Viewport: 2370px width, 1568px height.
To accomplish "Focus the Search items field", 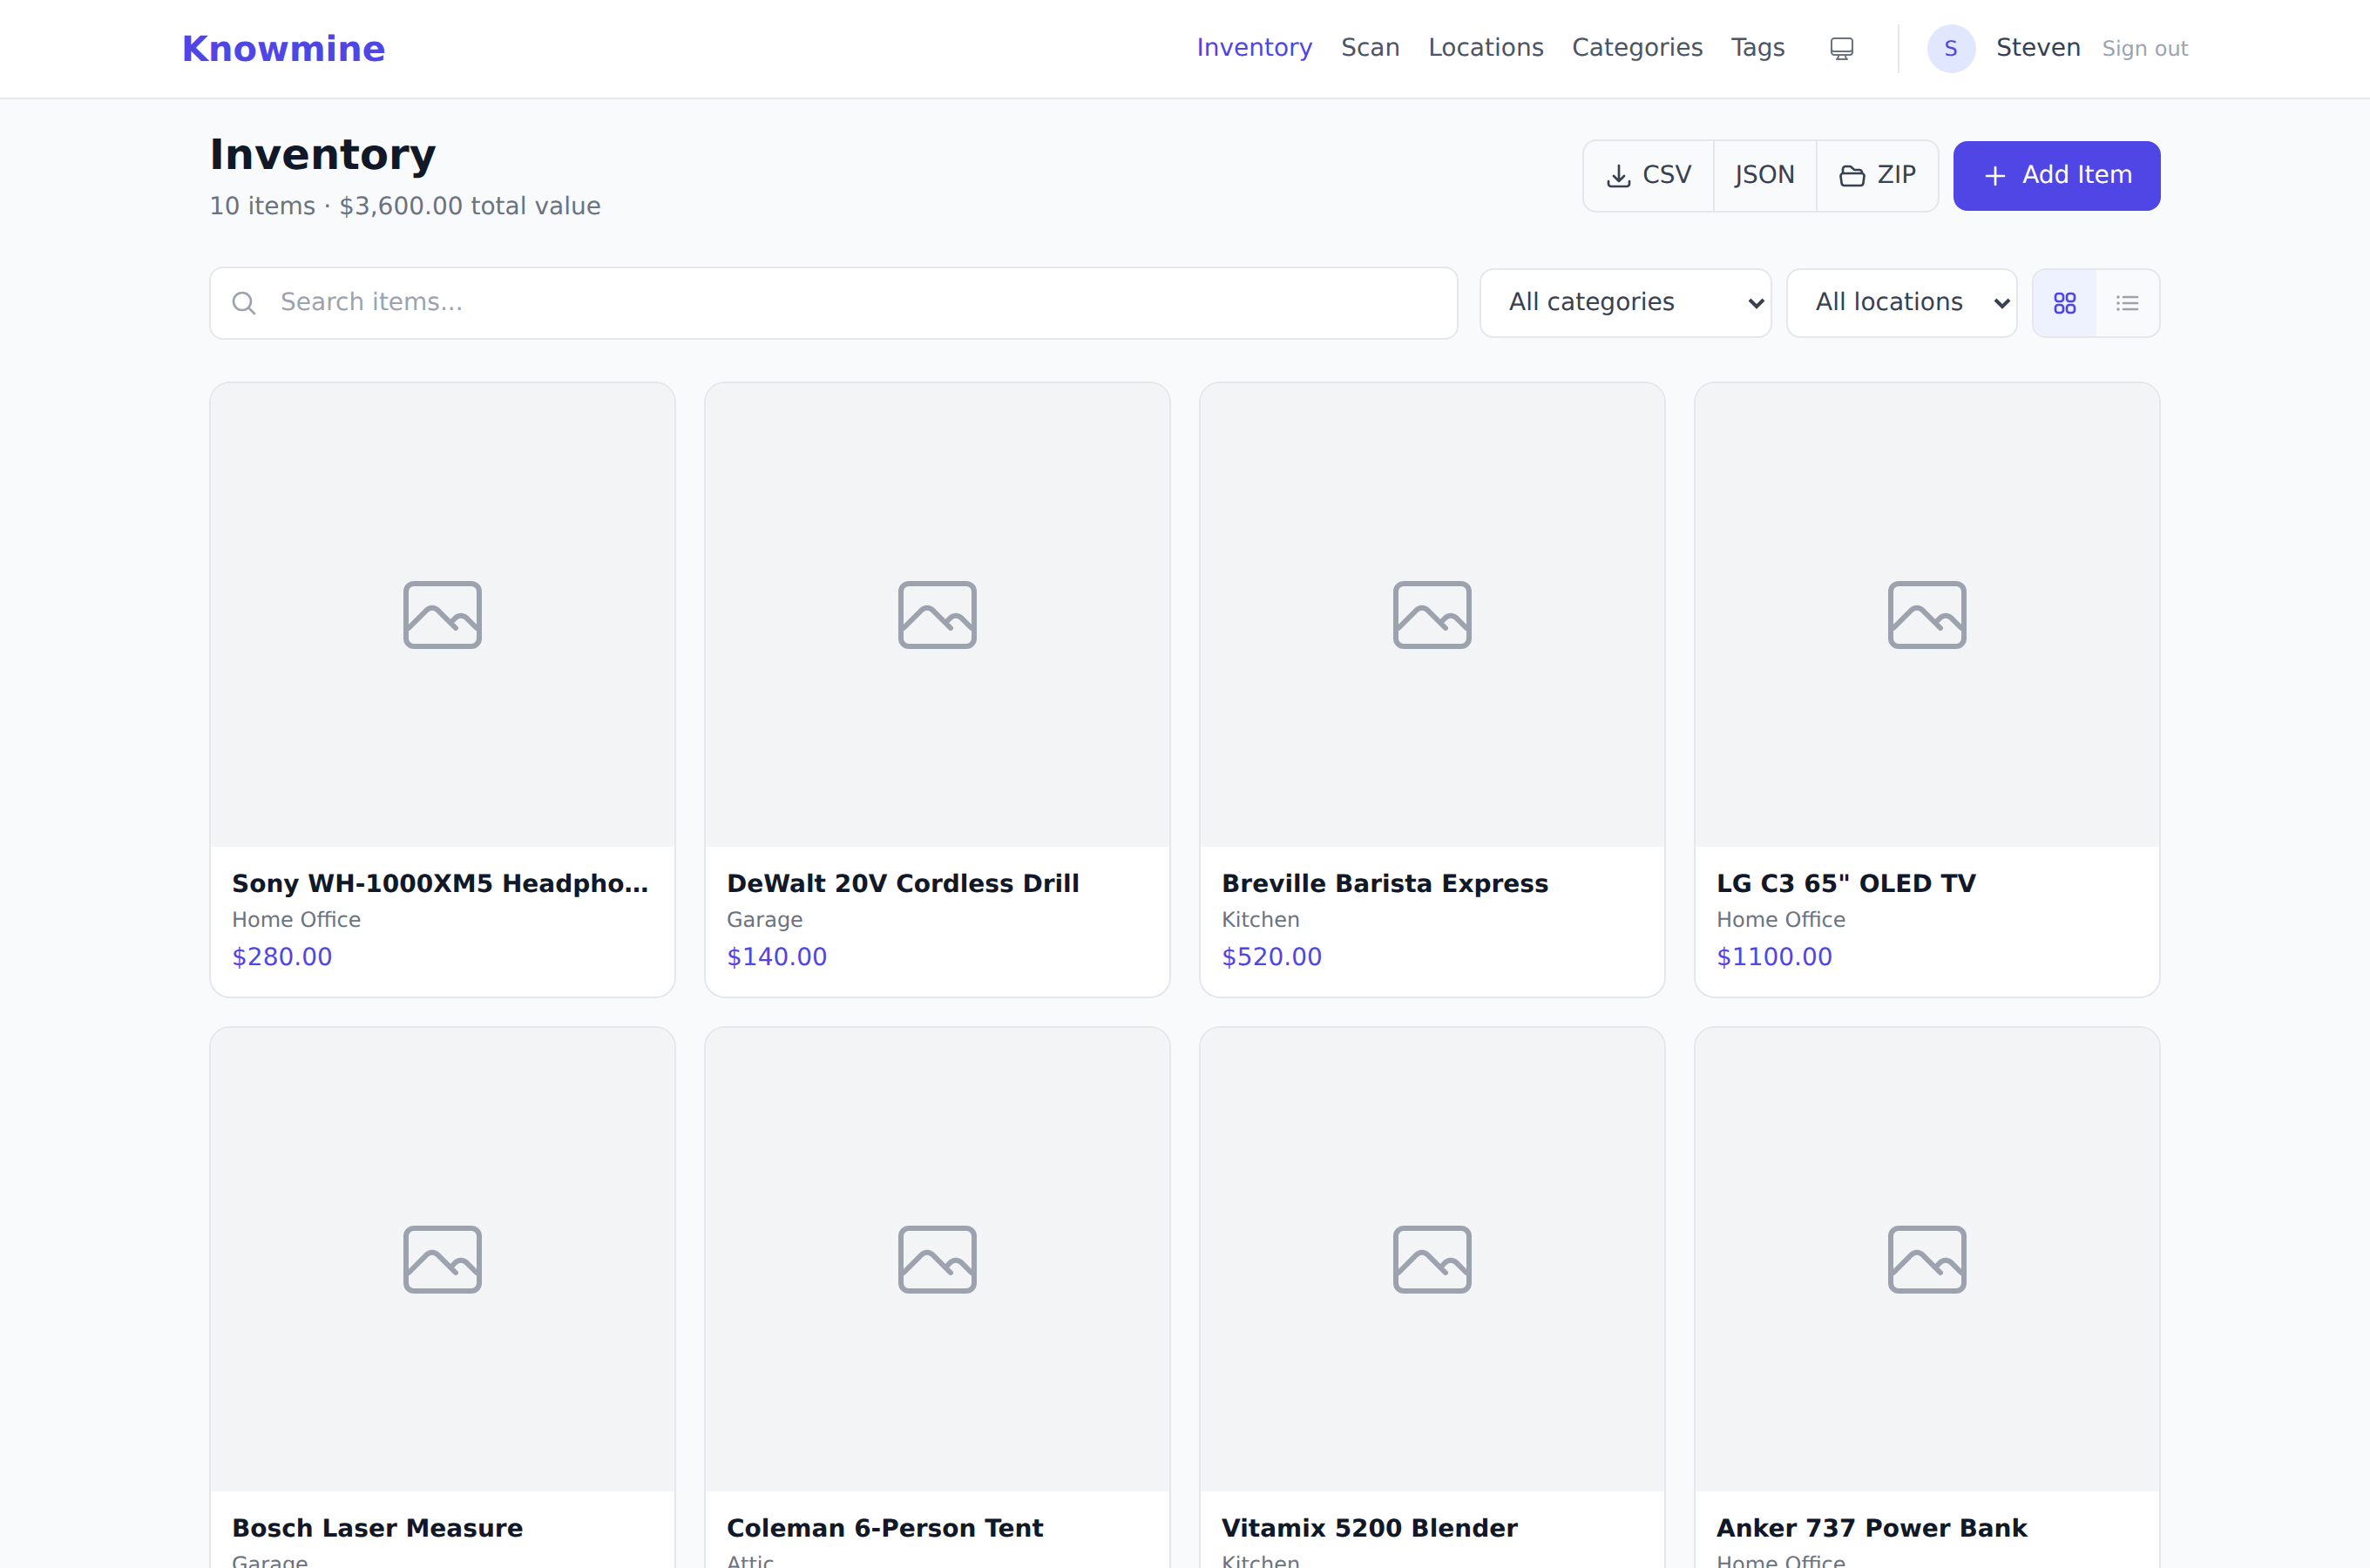I will pos(833,303).
